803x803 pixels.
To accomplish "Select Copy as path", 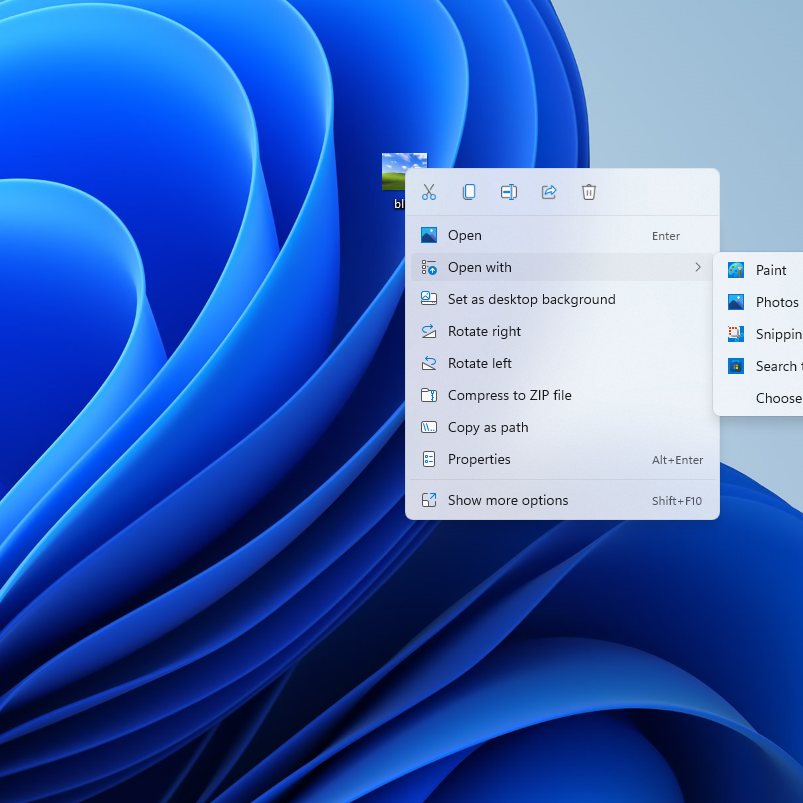I will (488, 427).
